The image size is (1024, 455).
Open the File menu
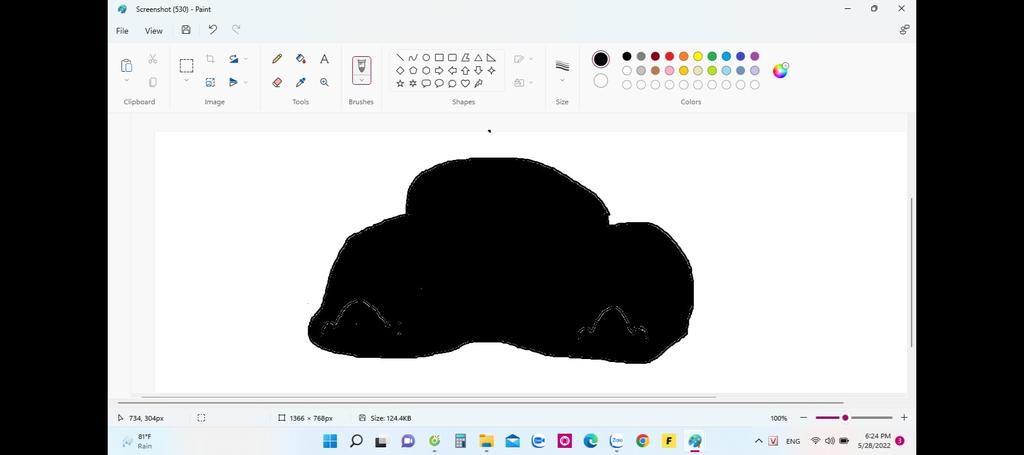tap(122, 31)
